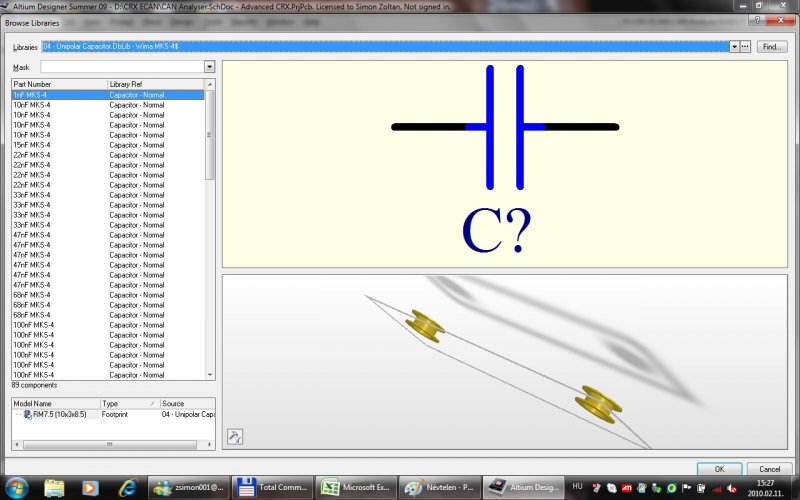Select the 15nF MKS-4 row
The image size is (800, 500).
click(108, 145)
